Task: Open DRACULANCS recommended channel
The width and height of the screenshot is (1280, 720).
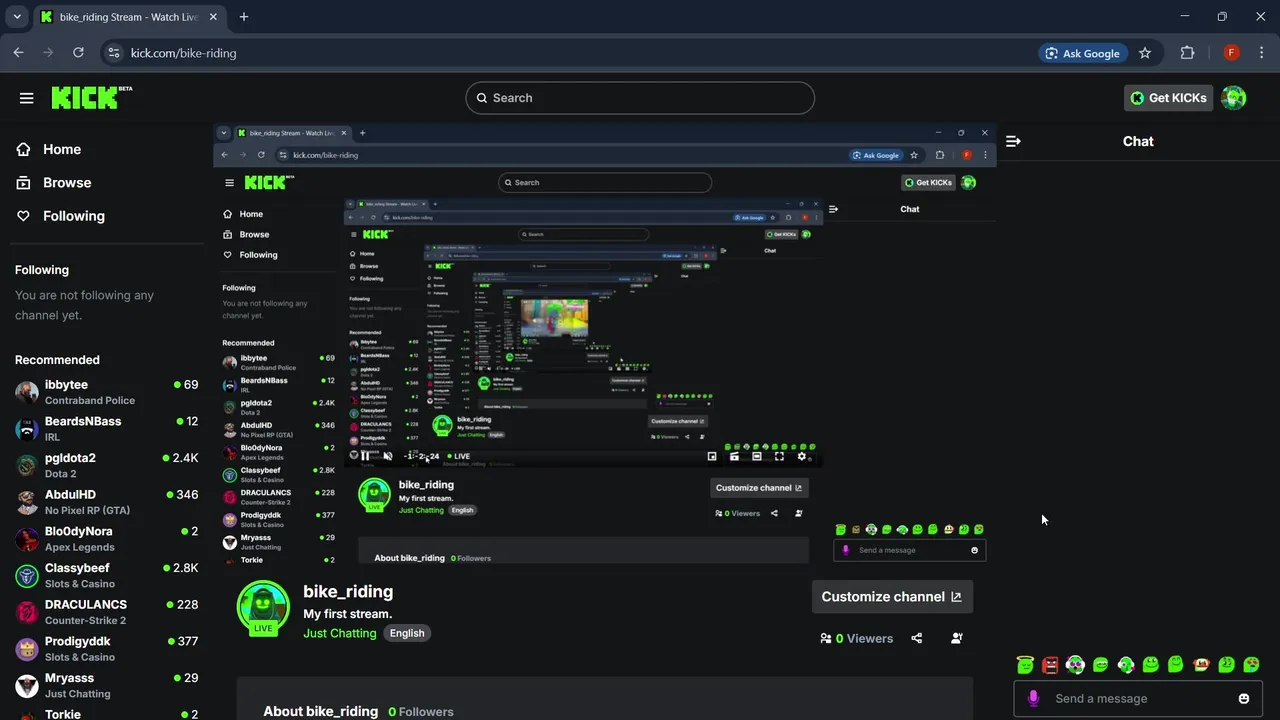Action: pyautogui.click(x=106, y=612)
